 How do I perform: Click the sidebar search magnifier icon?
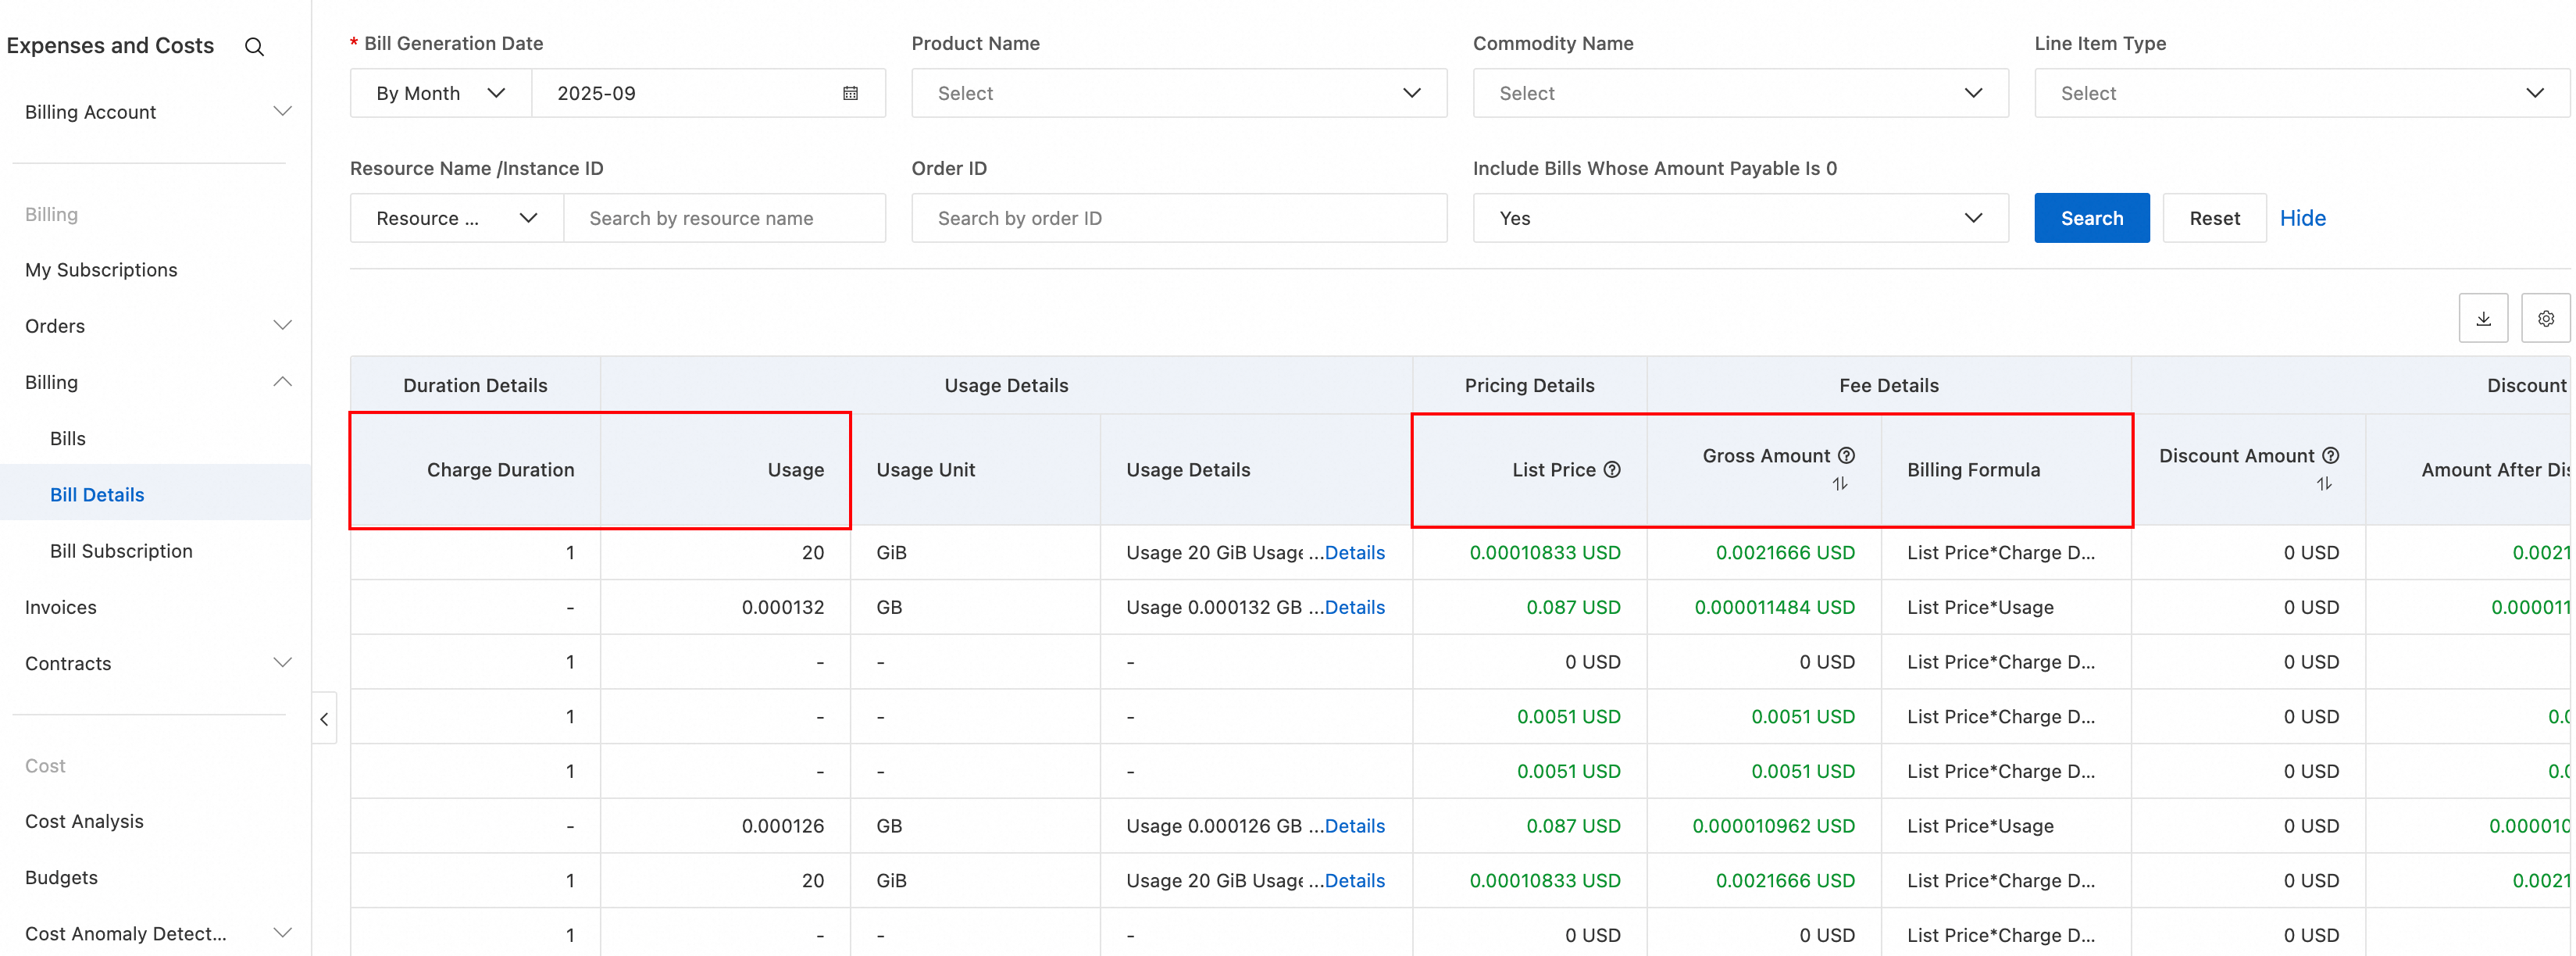pyautogui.click(x=254, y=47)
